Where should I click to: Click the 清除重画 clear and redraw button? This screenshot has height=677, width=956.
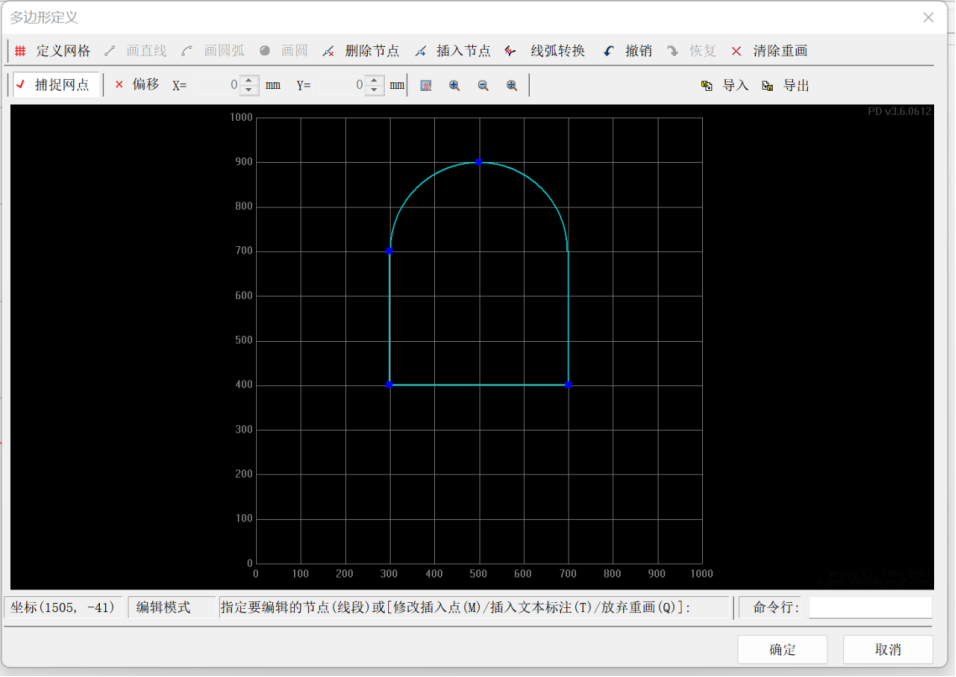[x=769, y=51]
